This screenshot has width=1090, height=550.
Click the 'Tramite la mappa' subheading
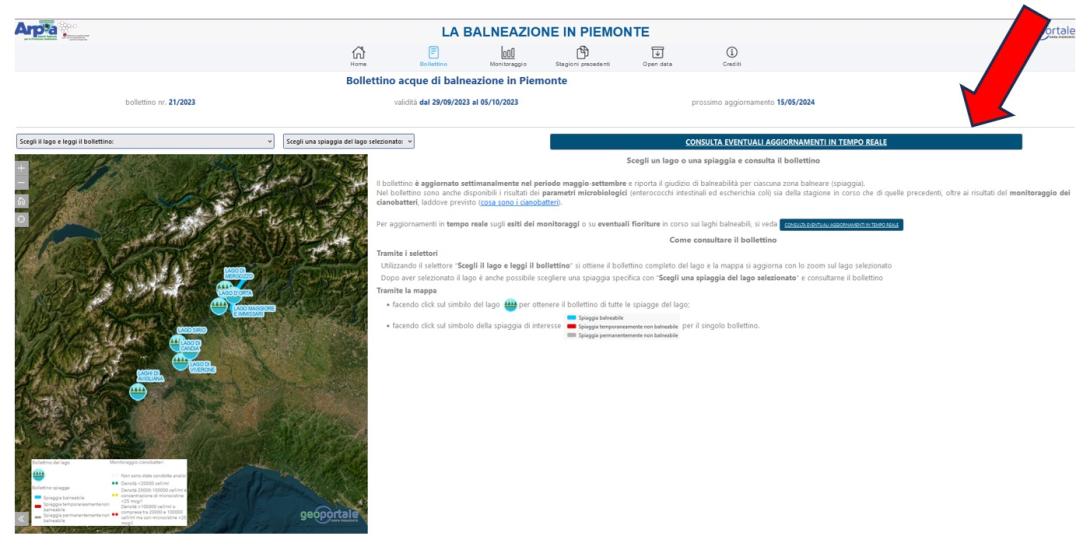tap(407, 291)
